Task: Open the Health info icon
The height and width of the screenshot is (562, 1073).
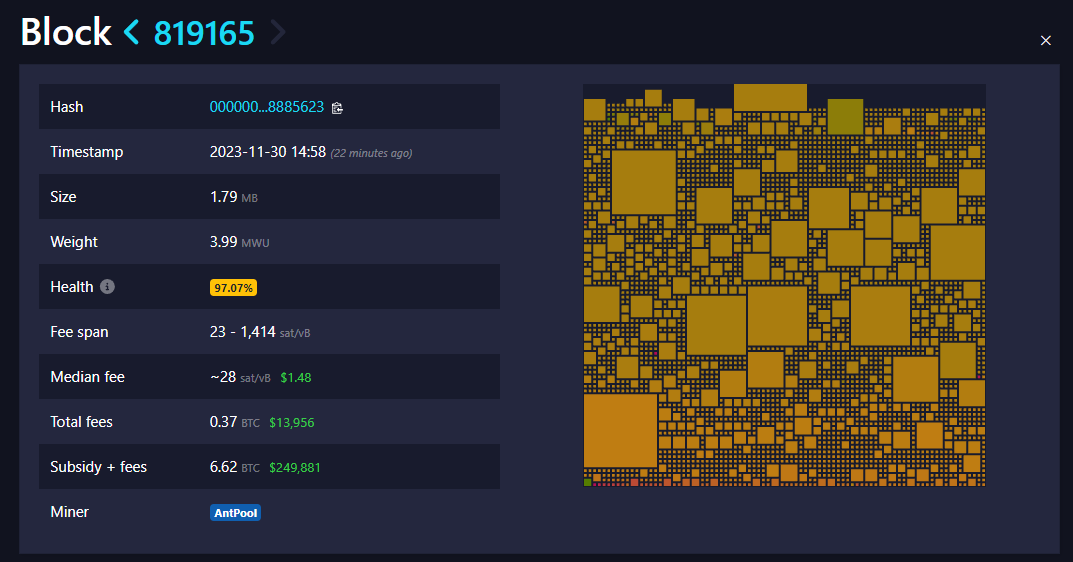Action: pos(107,287)
